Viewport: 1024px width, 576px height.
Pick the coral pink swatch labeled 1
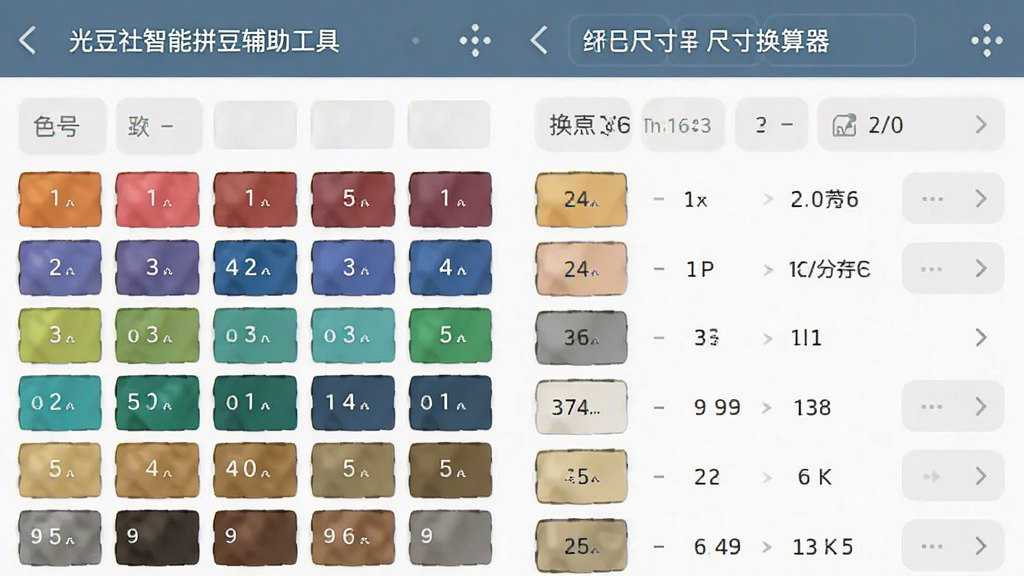pyautogui.click(x=157, y=199)
